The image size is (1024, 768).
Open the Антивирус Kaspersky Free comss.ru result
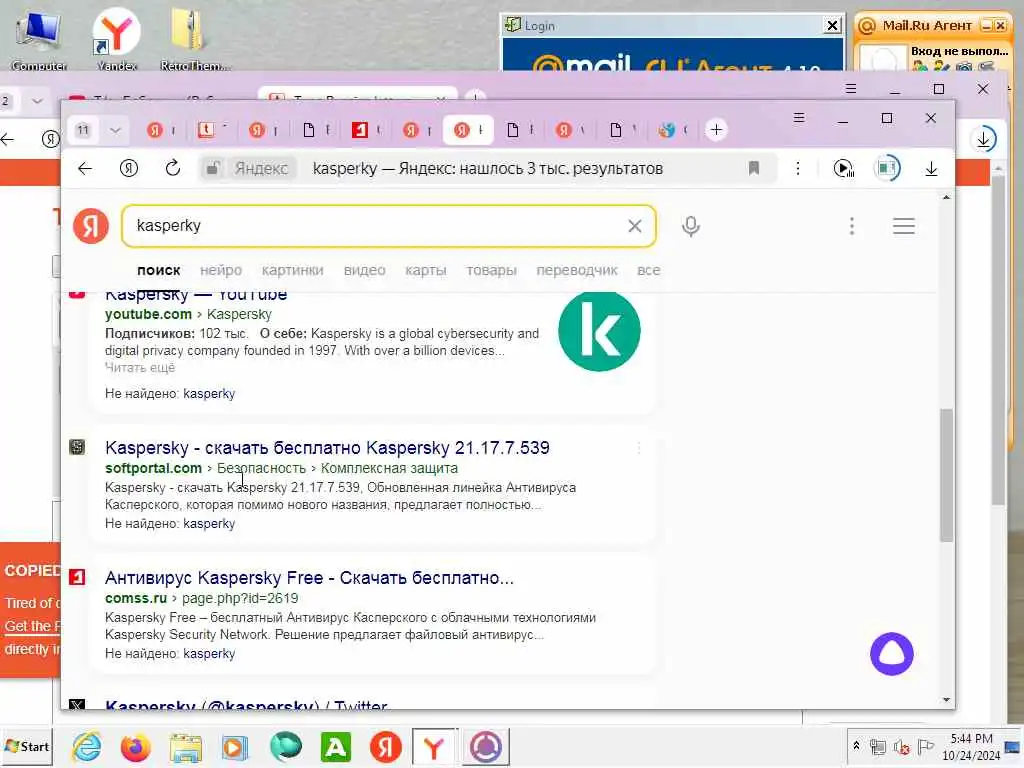click(x=310, y=578)
